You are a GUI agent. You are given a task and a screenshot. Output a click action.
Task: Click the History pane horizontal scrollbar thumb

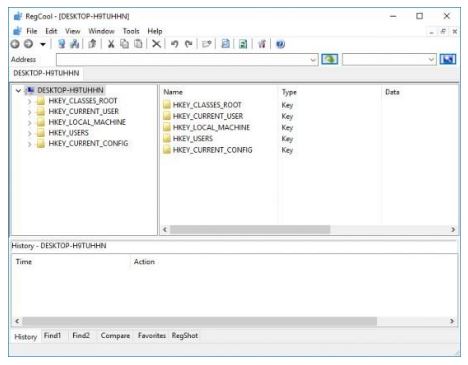[200, 321]
